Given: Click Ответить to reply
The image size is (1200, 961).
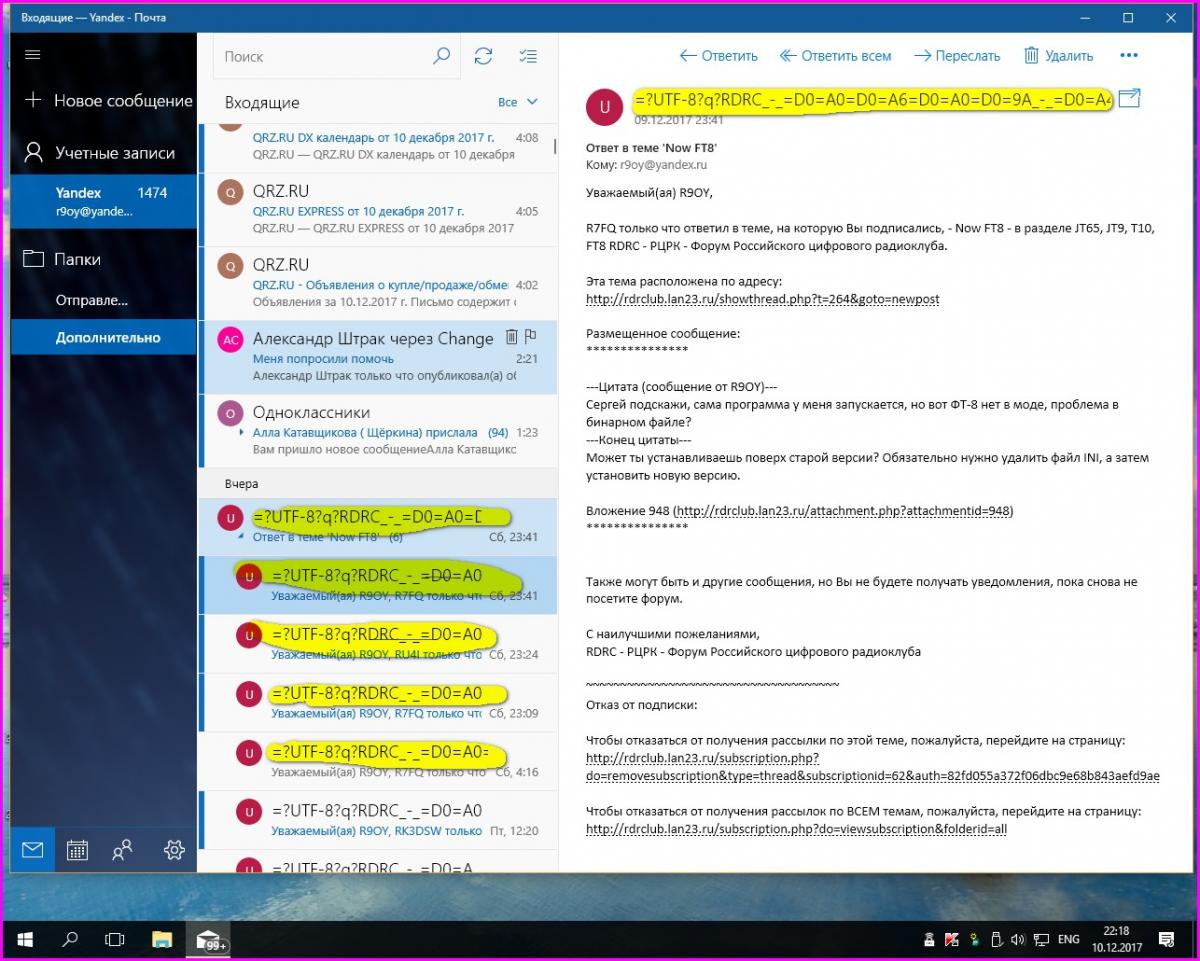Looking at the screenshot, I should click(718, 56).
